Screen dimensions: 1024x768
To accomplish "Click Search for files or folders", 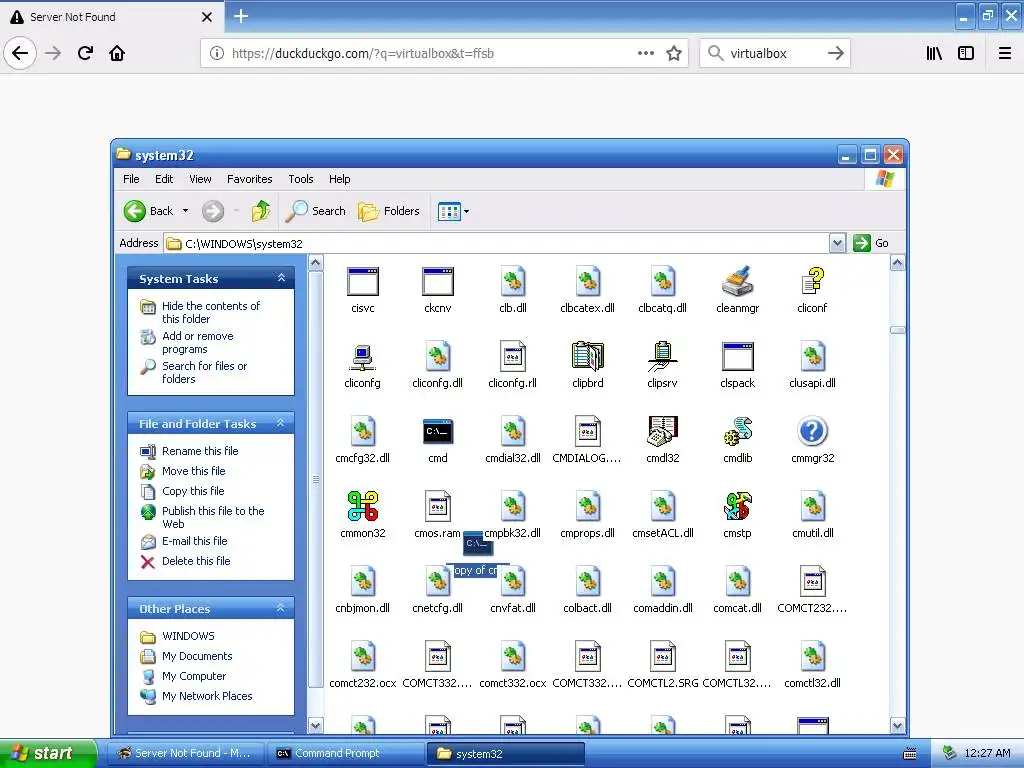I will [x=204, y=372].
